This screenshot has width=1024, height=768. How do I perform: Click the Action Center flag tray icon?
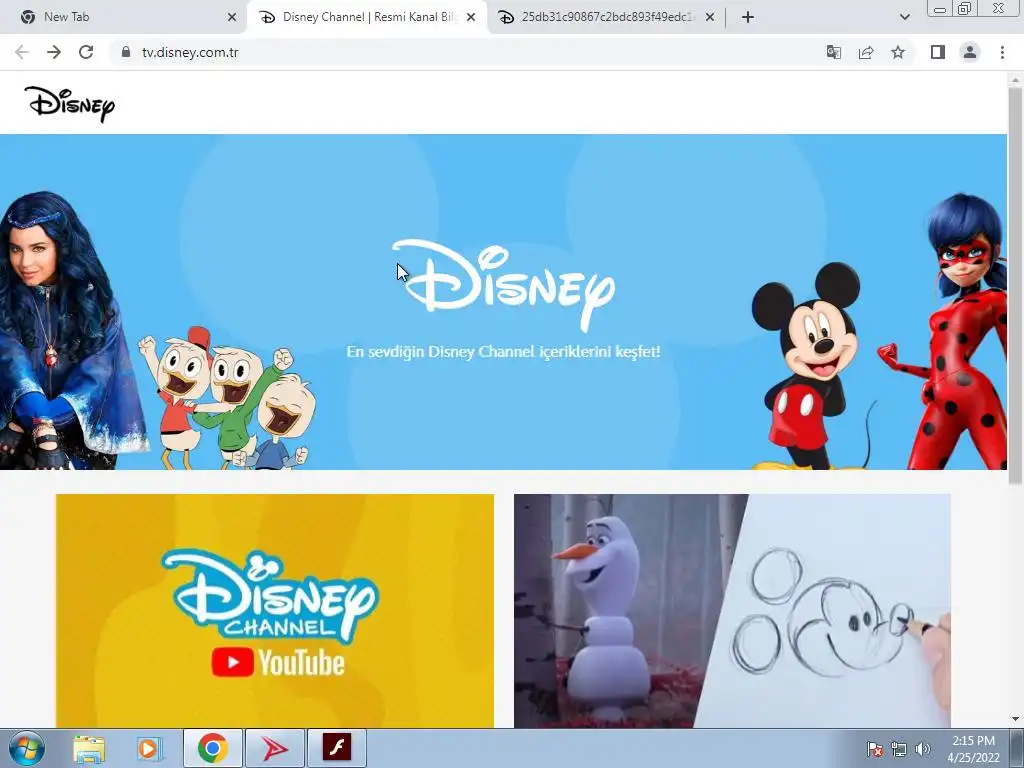[875, 749]
